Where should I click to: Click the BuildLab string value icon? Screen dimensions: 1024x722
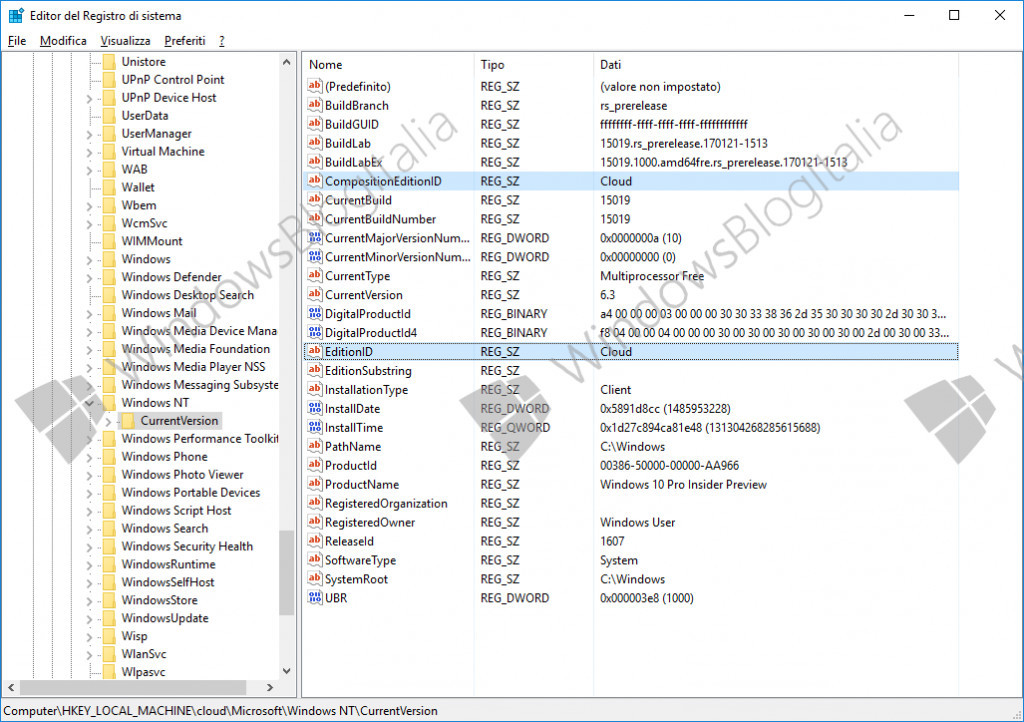pos(315,143)
